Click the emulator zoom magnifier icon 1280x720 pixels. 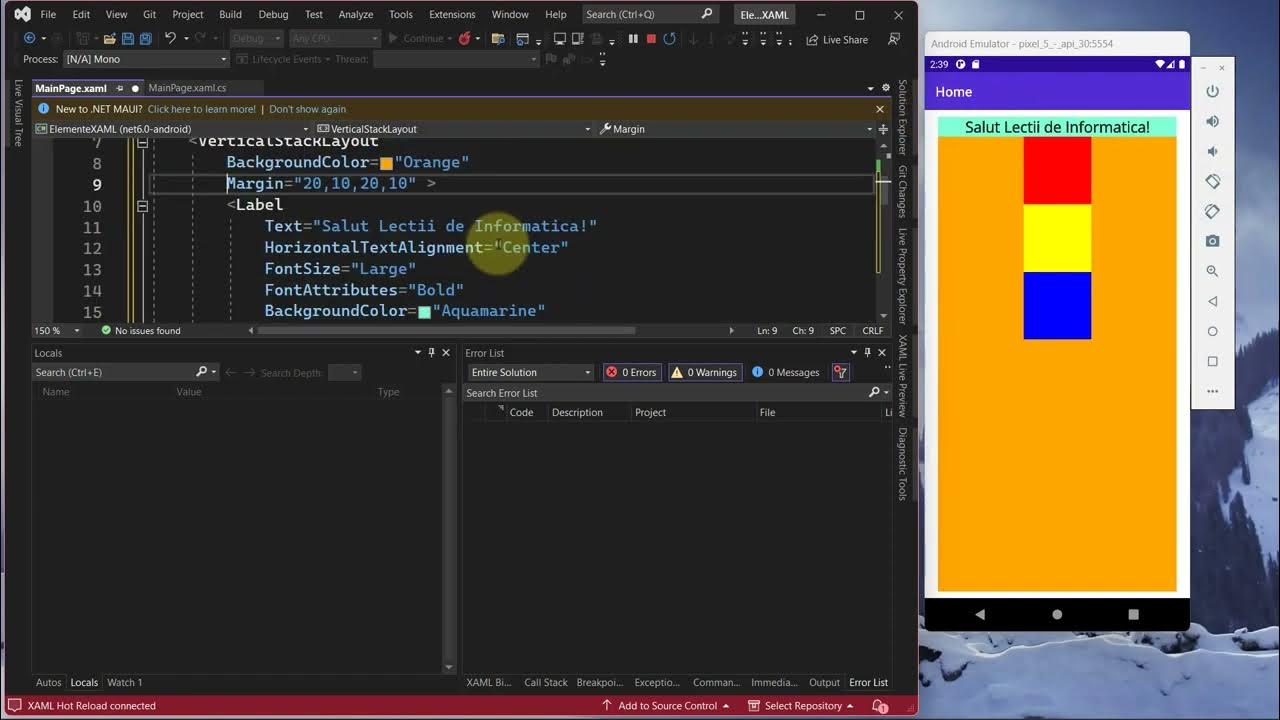[x=1213, y=271]
